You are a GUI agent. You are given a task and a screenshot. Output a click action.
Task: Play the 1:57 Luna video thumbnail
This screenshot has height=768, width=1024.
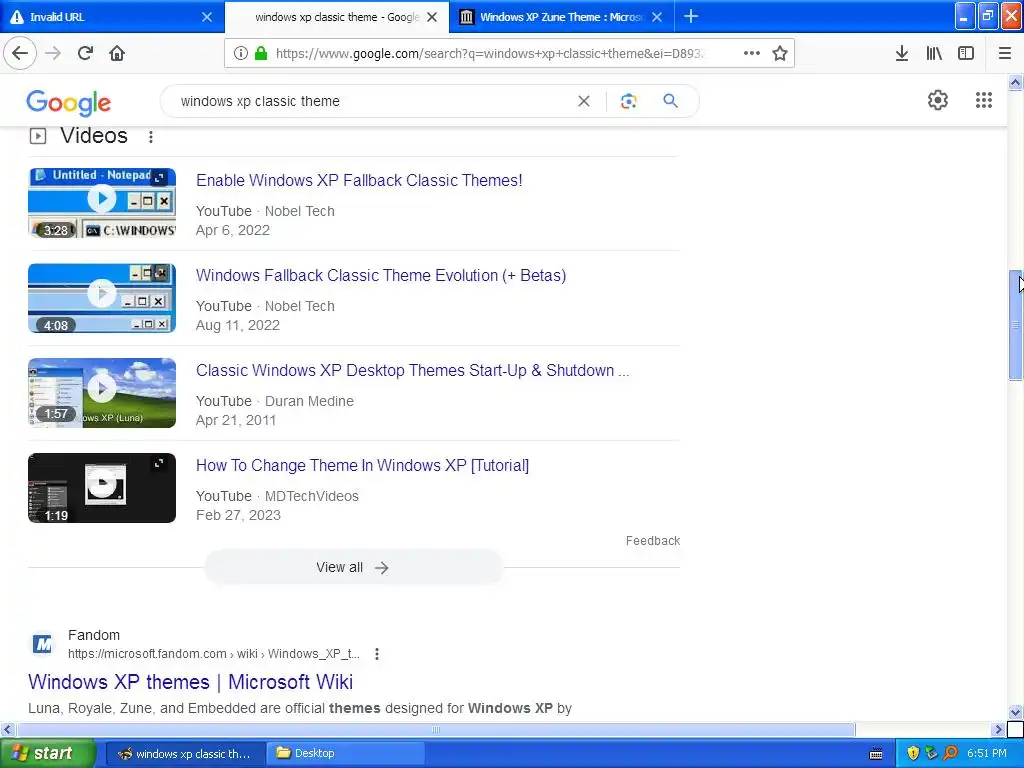tap(102, 393)
